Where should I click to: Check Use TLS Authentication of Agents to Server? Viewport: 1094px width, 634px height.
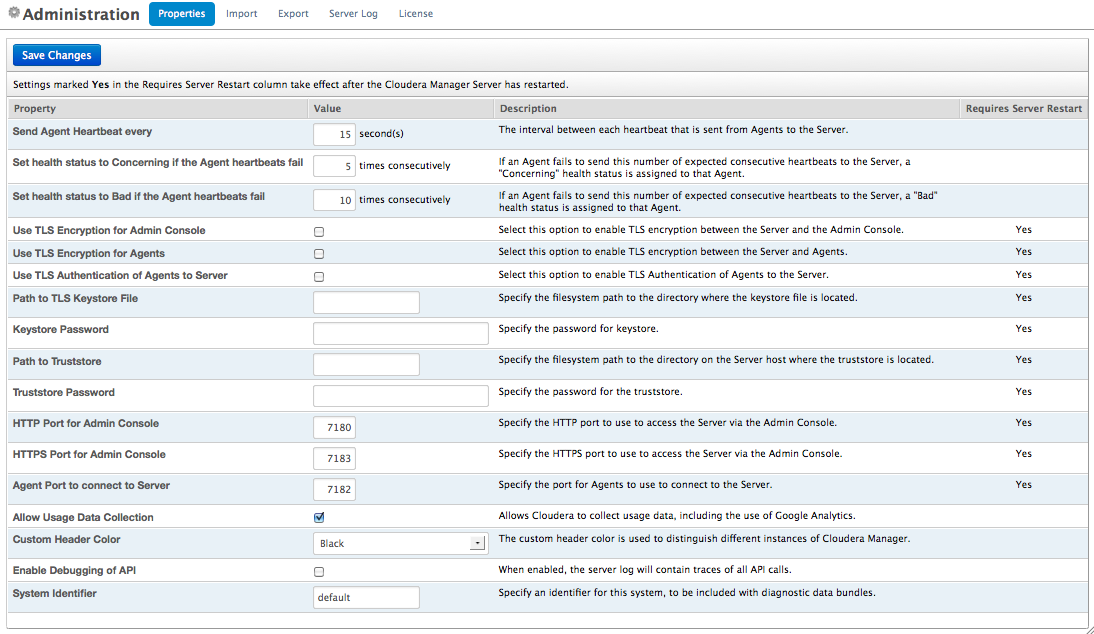[319, 277]
